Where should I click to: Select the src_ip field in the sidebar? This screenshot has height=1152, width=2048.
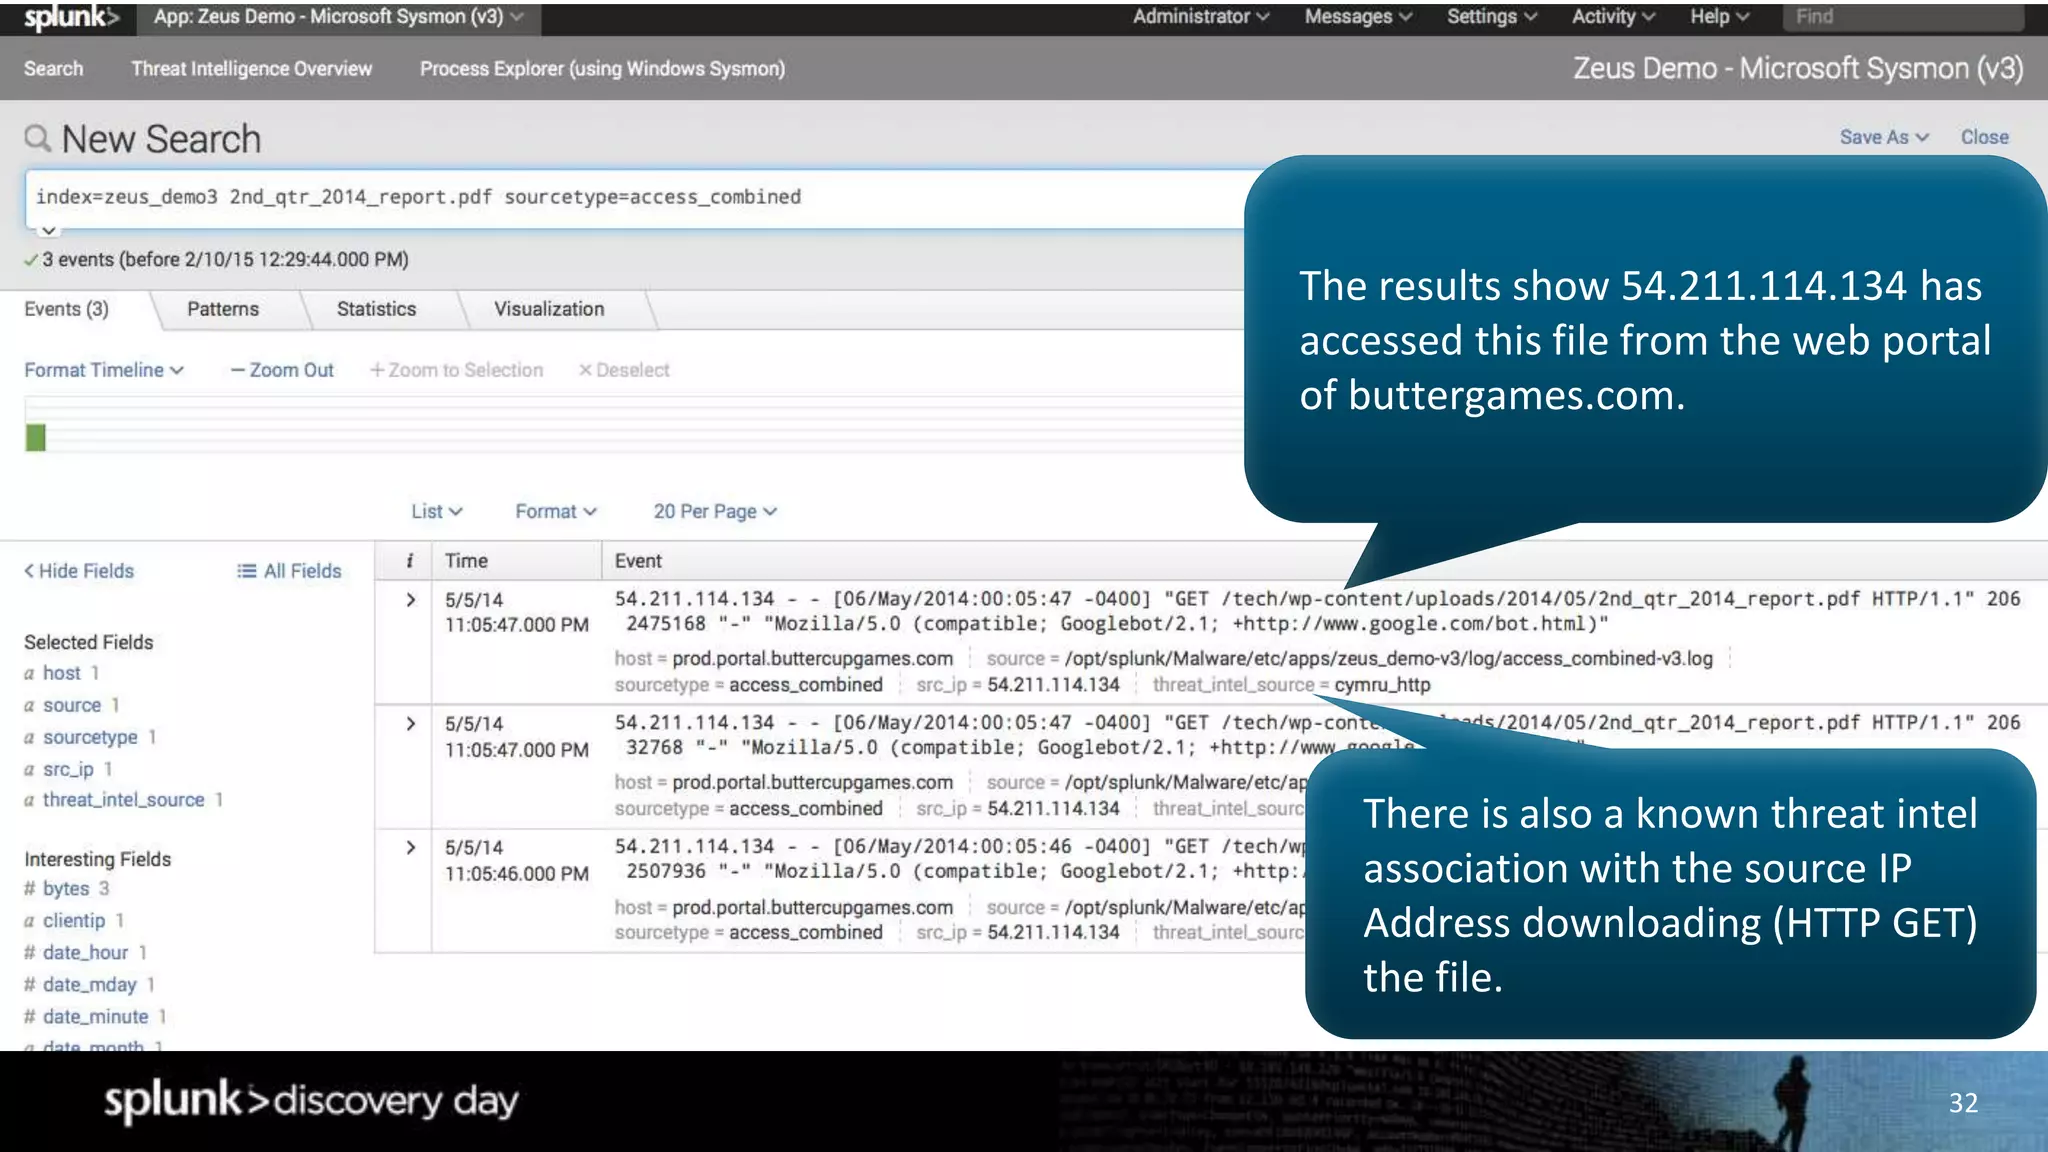(68, 769)
